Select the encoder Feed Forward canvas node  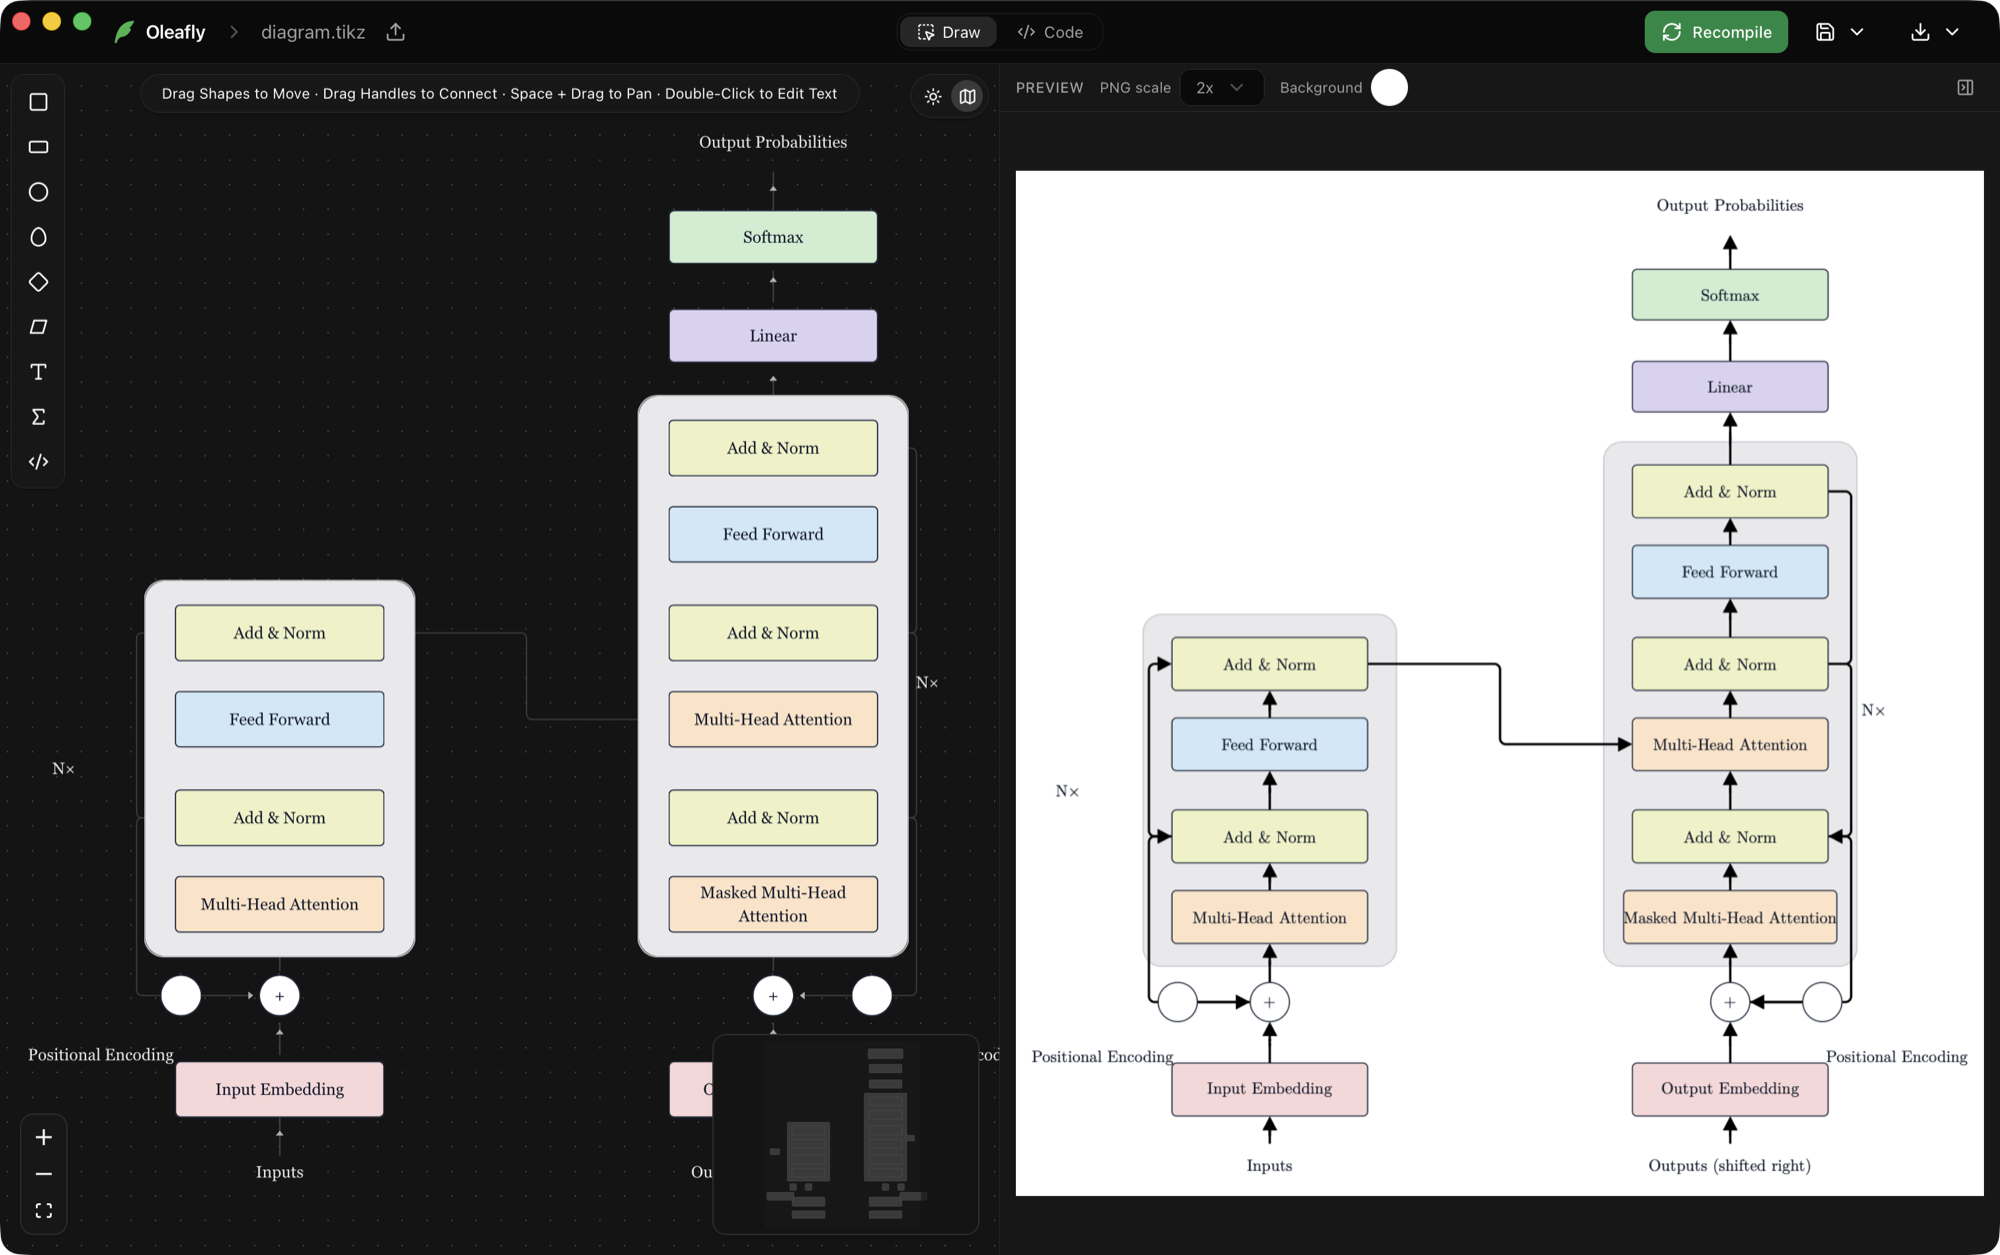[280, 719]
